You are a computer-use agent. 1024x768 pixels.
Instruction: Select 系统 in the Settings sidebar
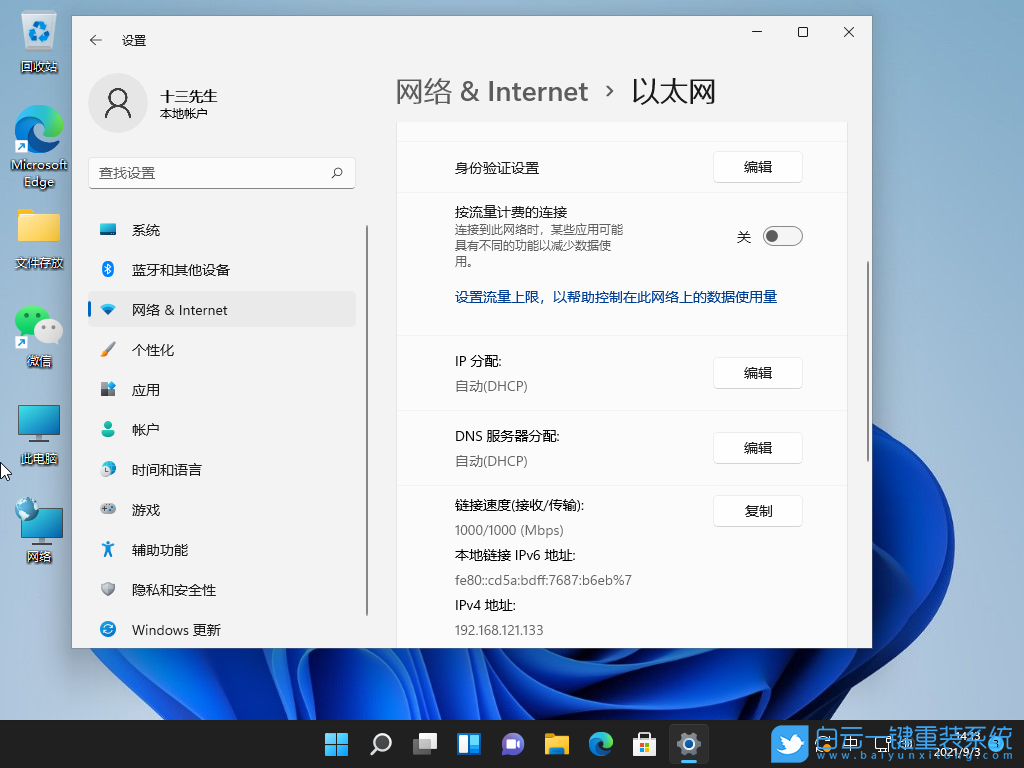146,229
